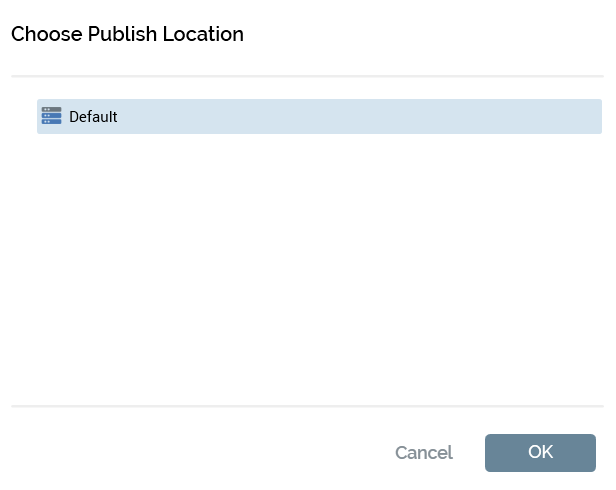Click the Default text label

point(93,117)
